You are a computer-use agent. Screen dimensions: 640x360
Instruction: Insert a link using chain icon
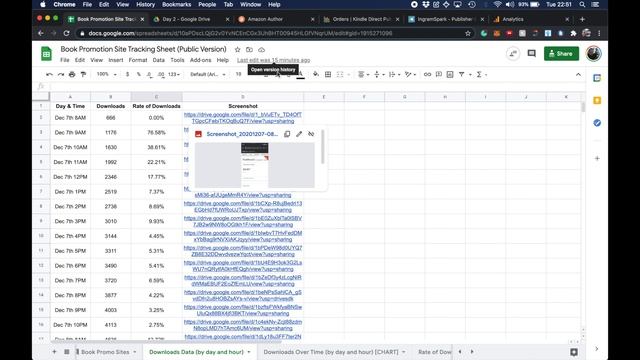(x=427, y=75)
